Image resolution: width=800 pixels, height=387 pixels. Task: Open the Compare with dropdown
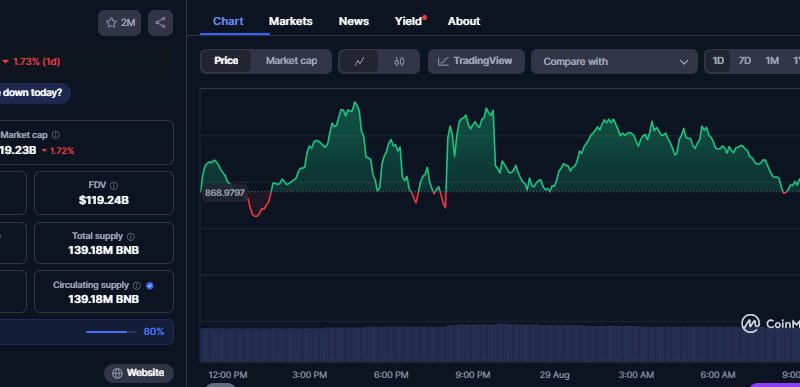click(614, 62)
